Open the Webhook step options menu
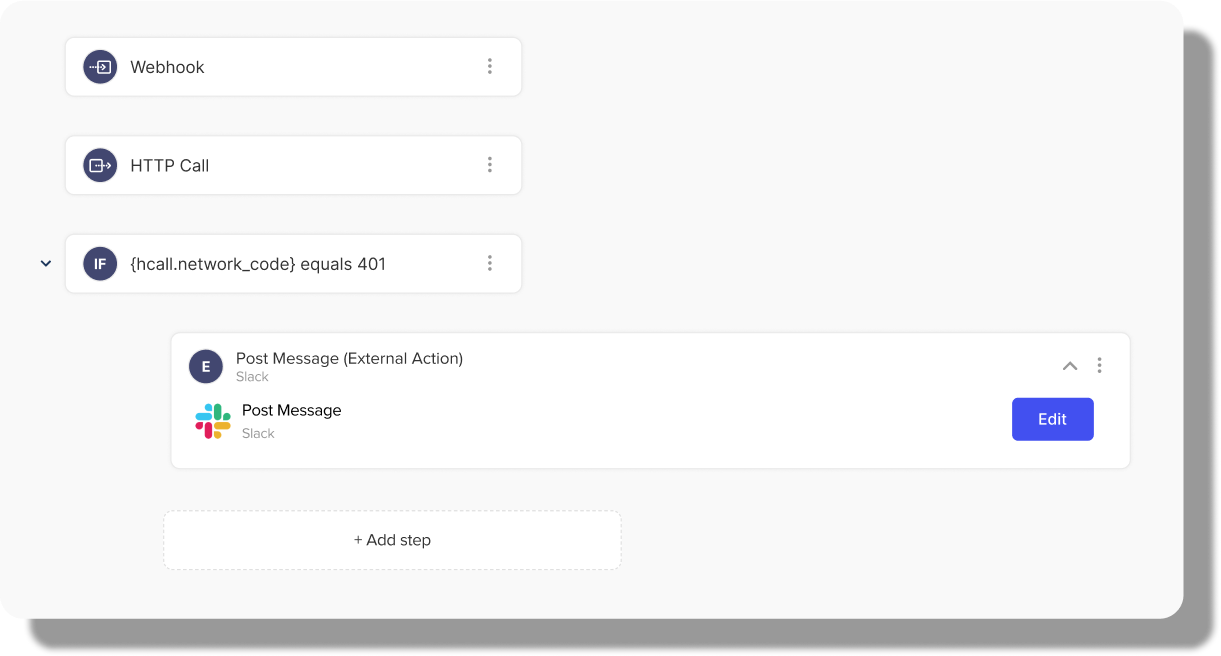The height and width of the screenshot is (656, 1221). coord(490,66)
